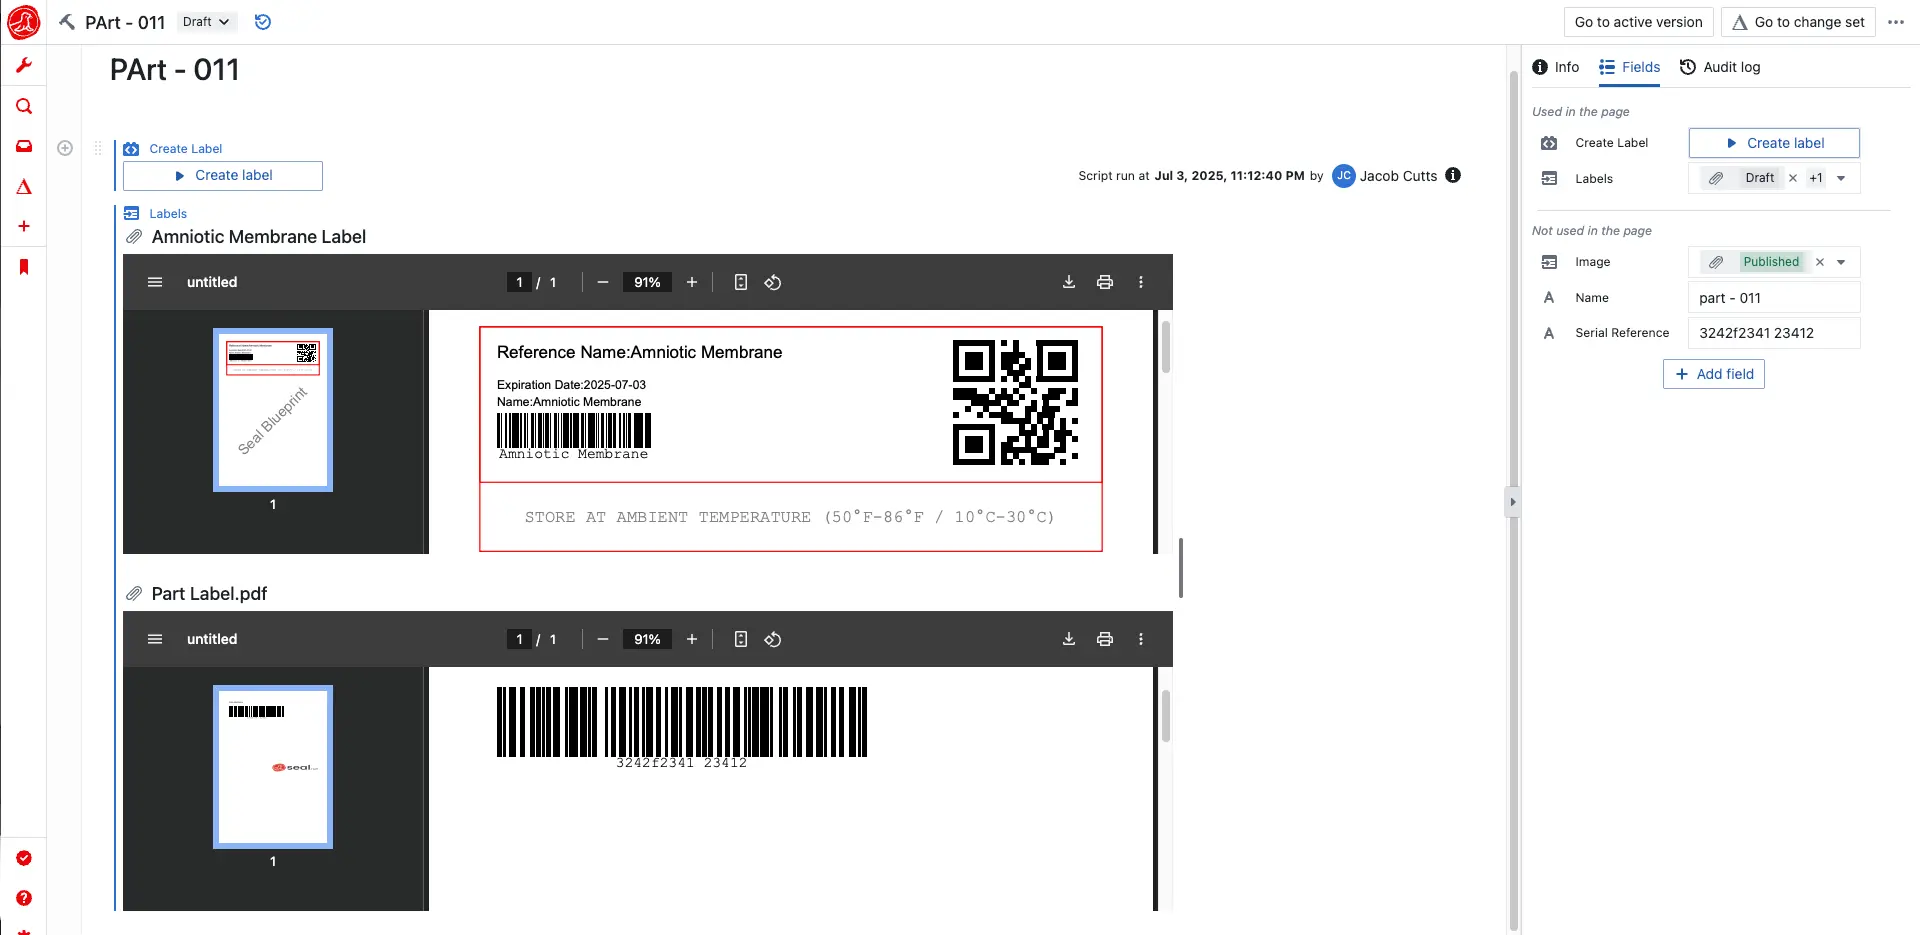This screenshot has height=935, width=1920.
Task: Fit to page in Amniotic Membrane viewer
Action: coord(741,282)
